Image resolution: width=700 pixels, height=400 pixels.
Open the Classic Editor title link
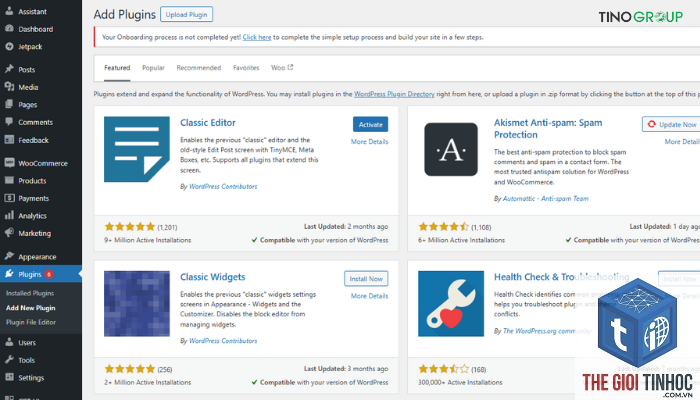click(x=208, y=123)
